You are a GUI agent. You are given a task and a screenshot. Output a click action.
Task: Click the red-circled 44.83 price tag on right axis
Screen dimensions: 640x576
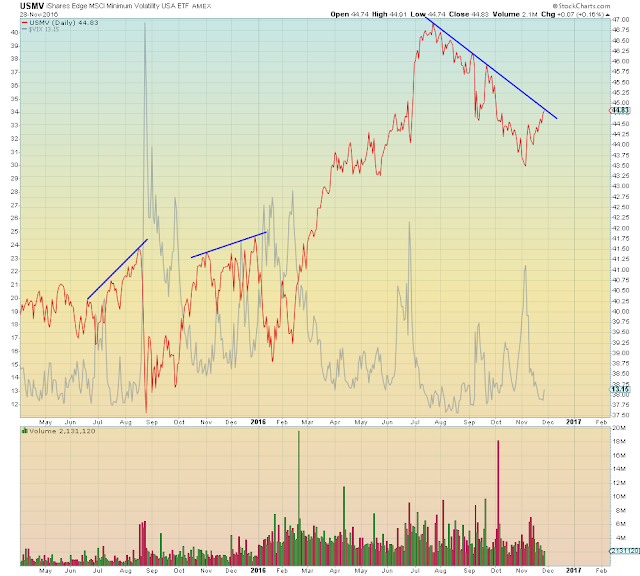pos(620,110)
